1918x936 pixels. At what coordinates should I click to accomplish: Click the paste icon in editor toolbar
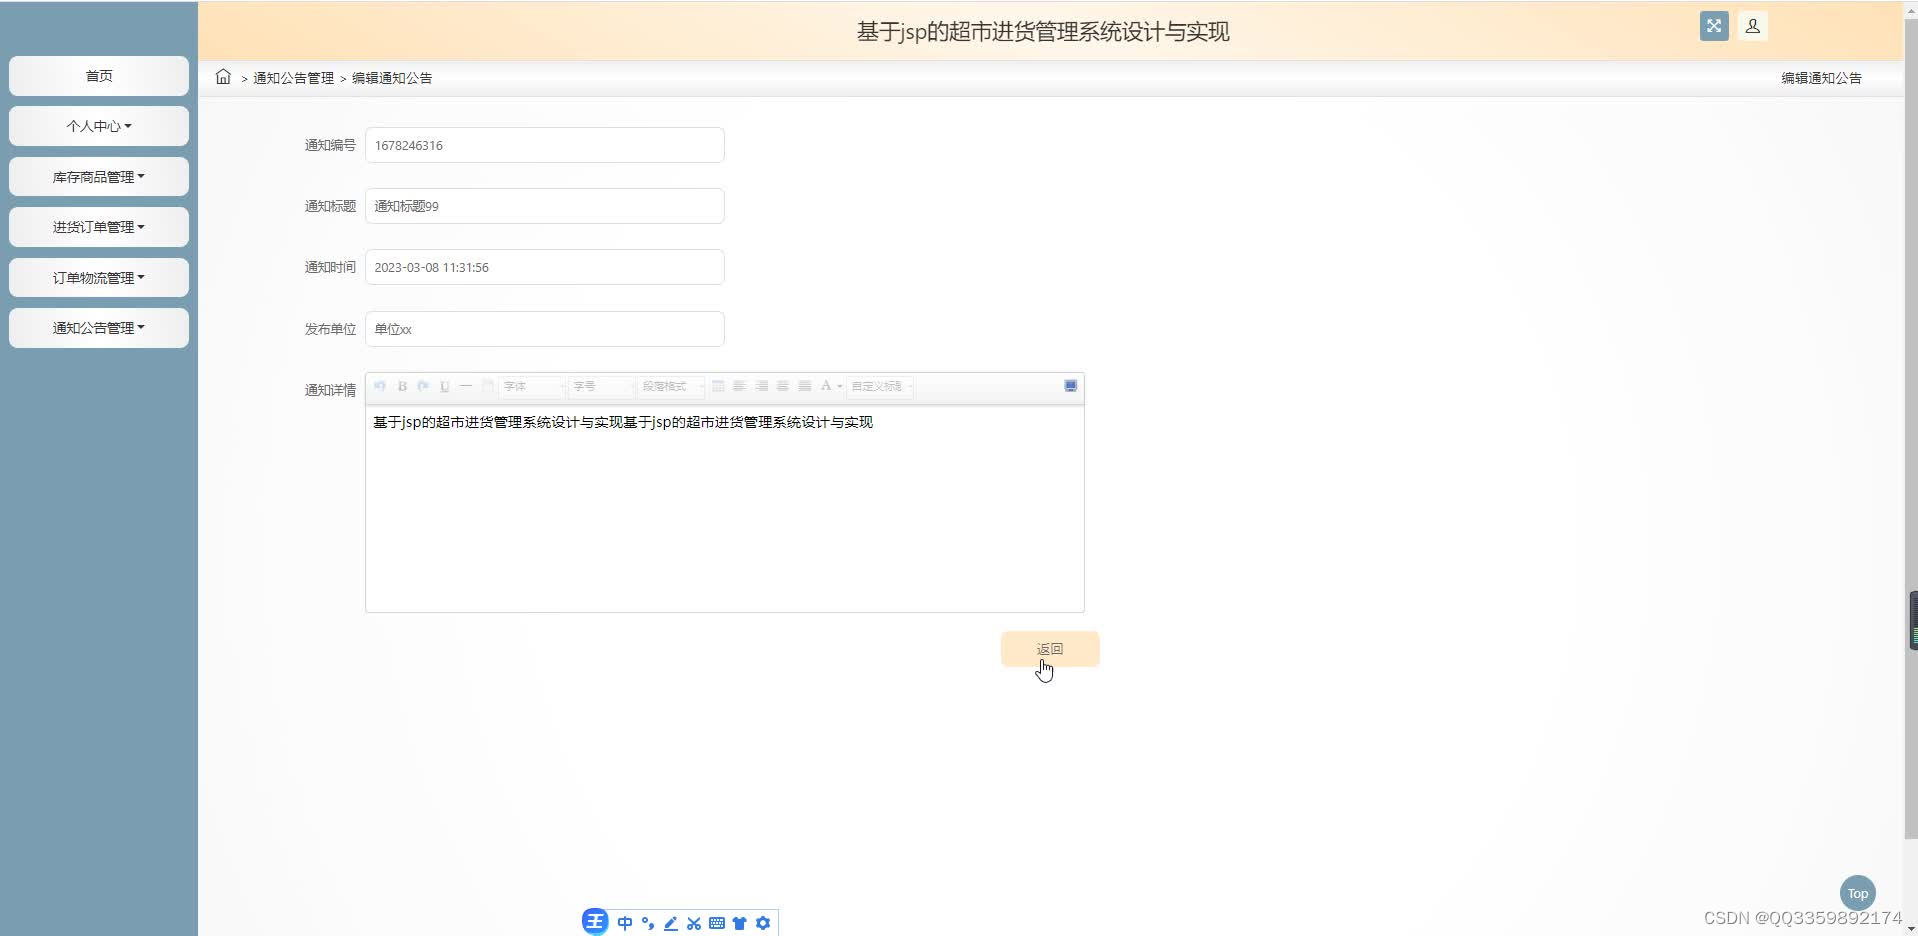tap(488, 386)
